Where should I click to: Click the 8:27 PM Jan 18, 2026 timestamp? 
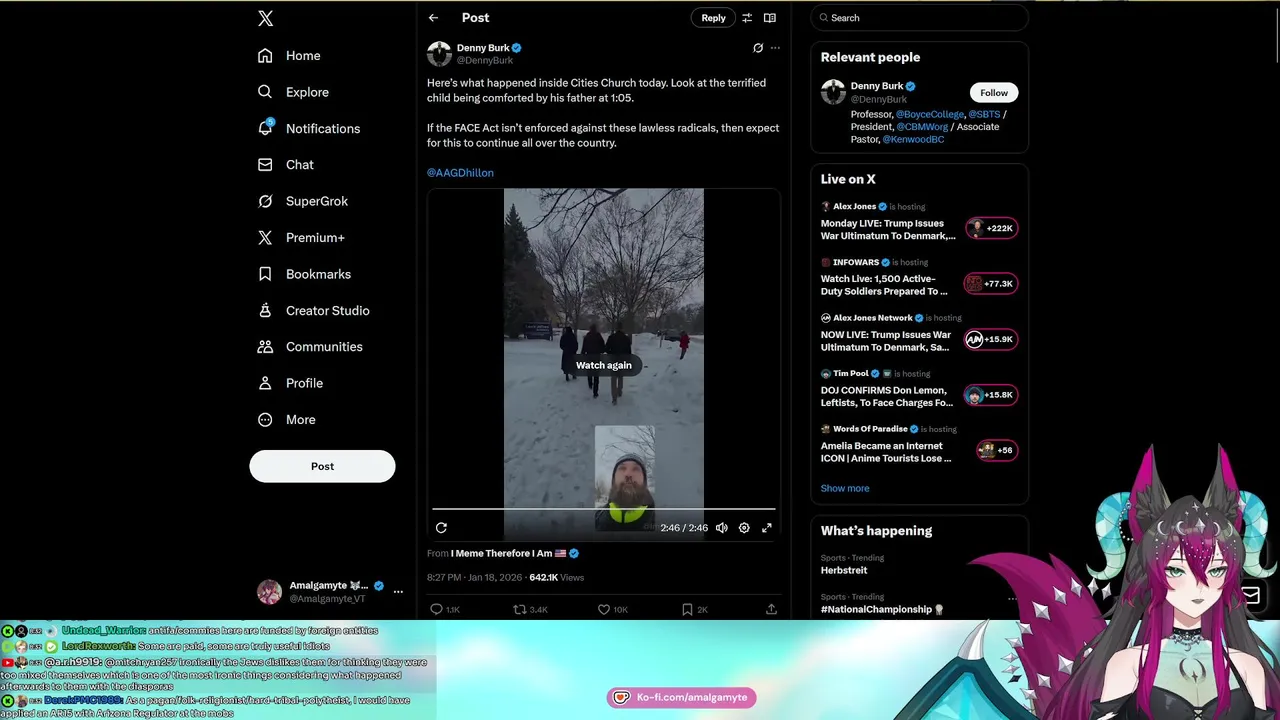point(474,578)
